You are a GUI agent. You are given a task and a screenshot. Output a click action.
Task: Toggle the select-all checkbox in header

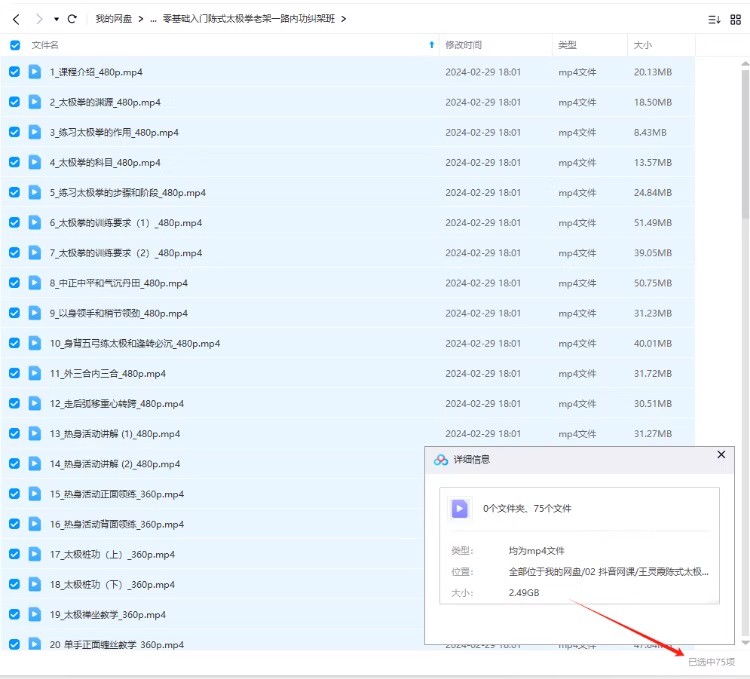click(x=14, y=45)
